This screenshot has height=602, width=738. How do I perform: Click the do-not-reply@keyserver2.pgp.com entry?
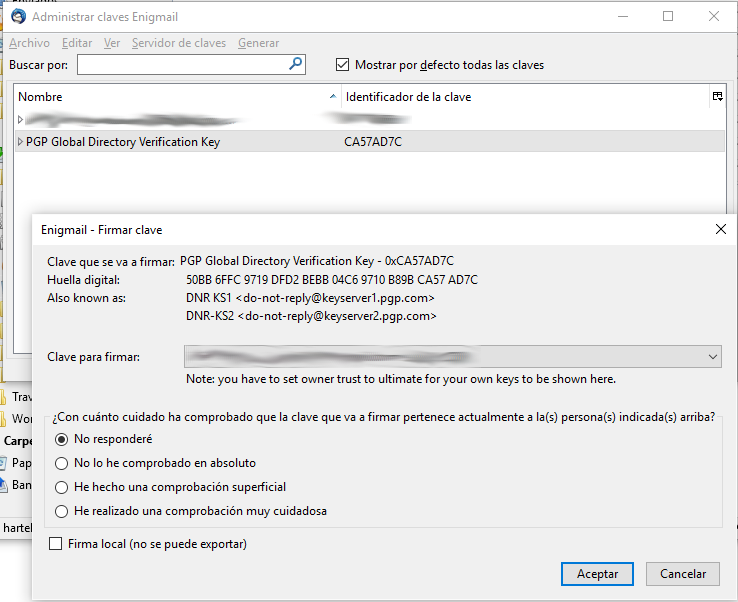click(311, 316)
